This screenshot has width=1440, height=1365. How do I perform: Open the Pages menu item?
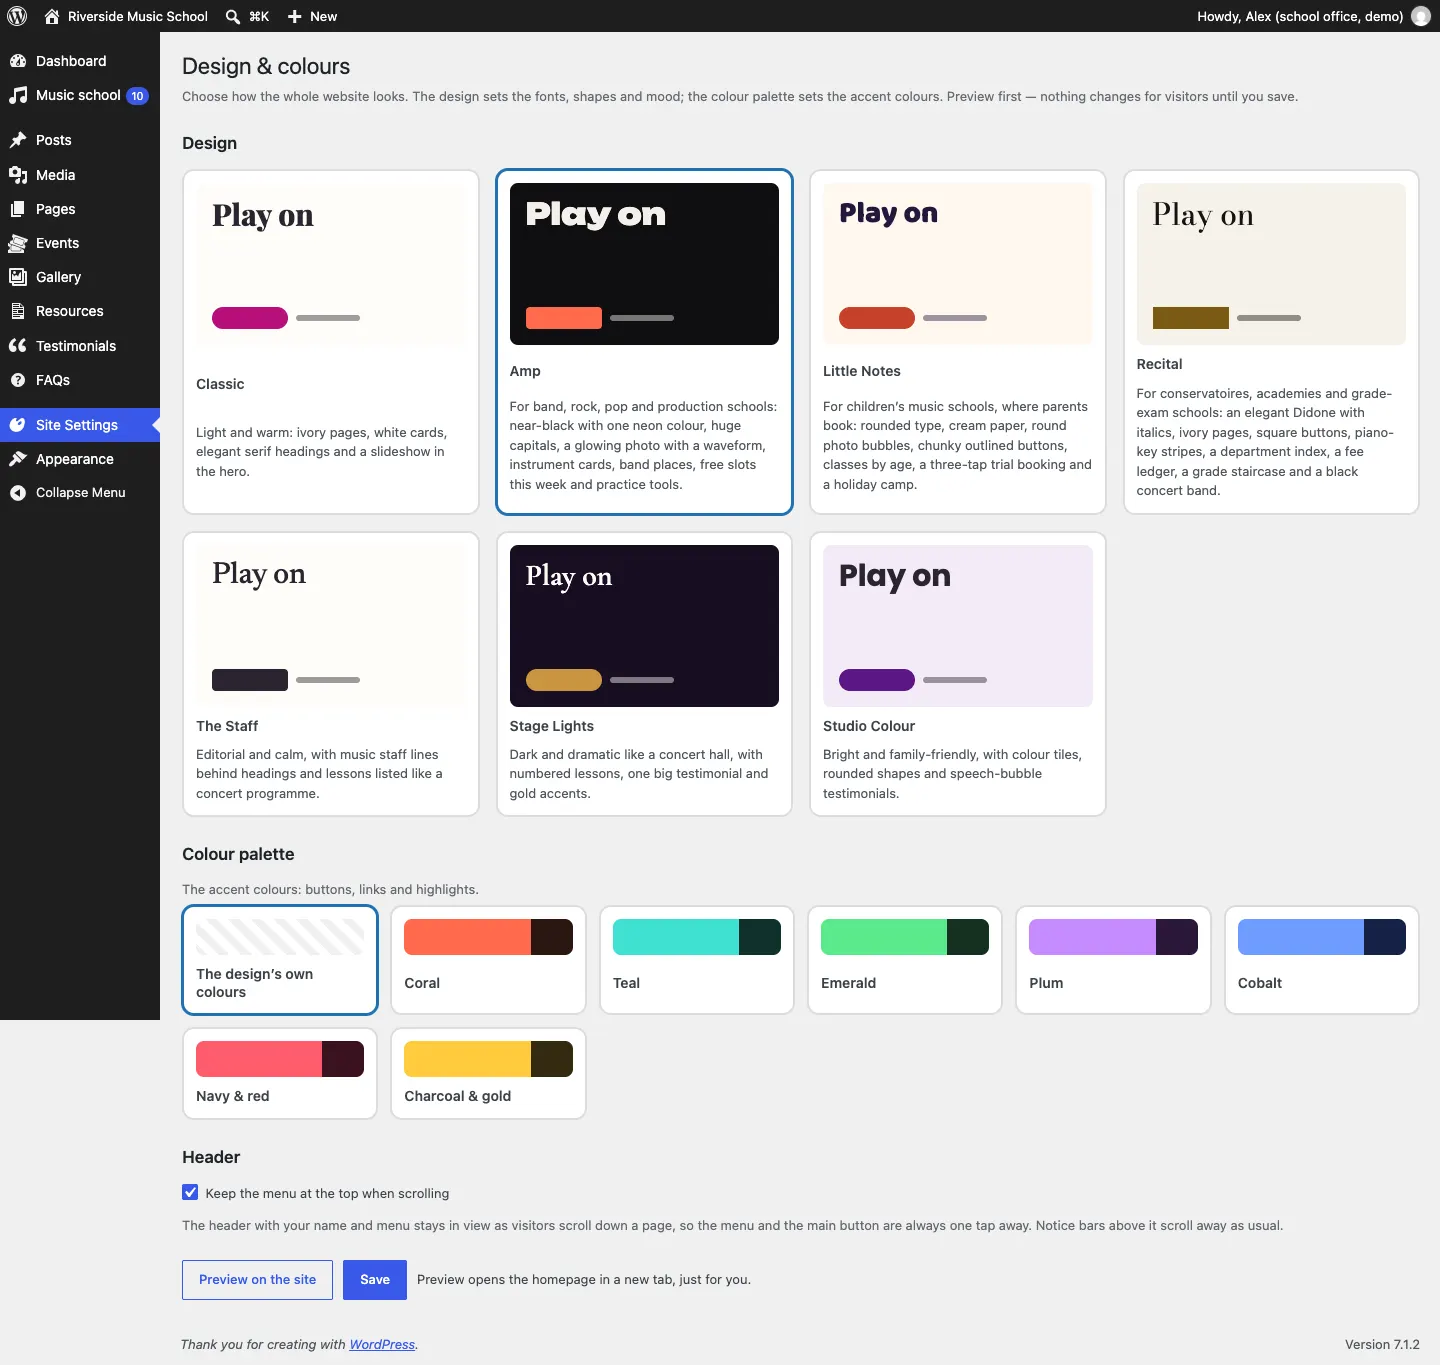(x=80, y=209)
